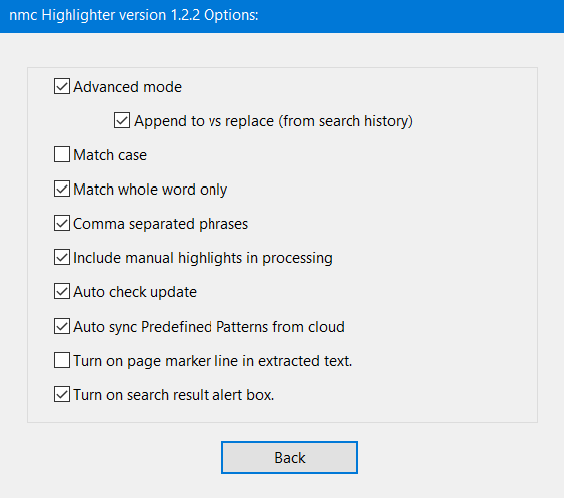Screen dimensions: 564x498
Task: Uncheck Include manual highlights in processing
Action: click(x=62, y=257)
